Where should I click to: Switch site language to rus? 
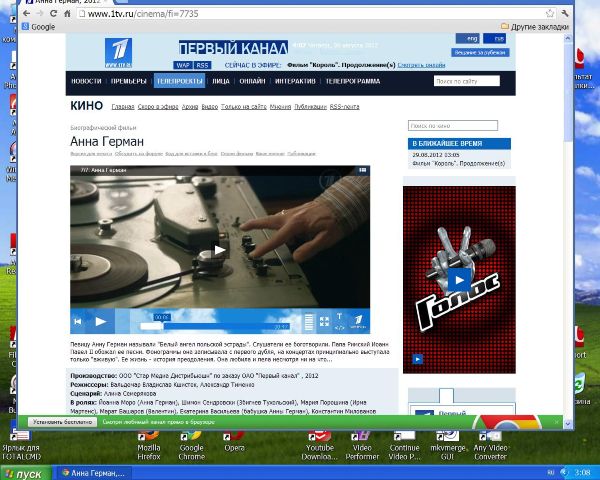494,39
